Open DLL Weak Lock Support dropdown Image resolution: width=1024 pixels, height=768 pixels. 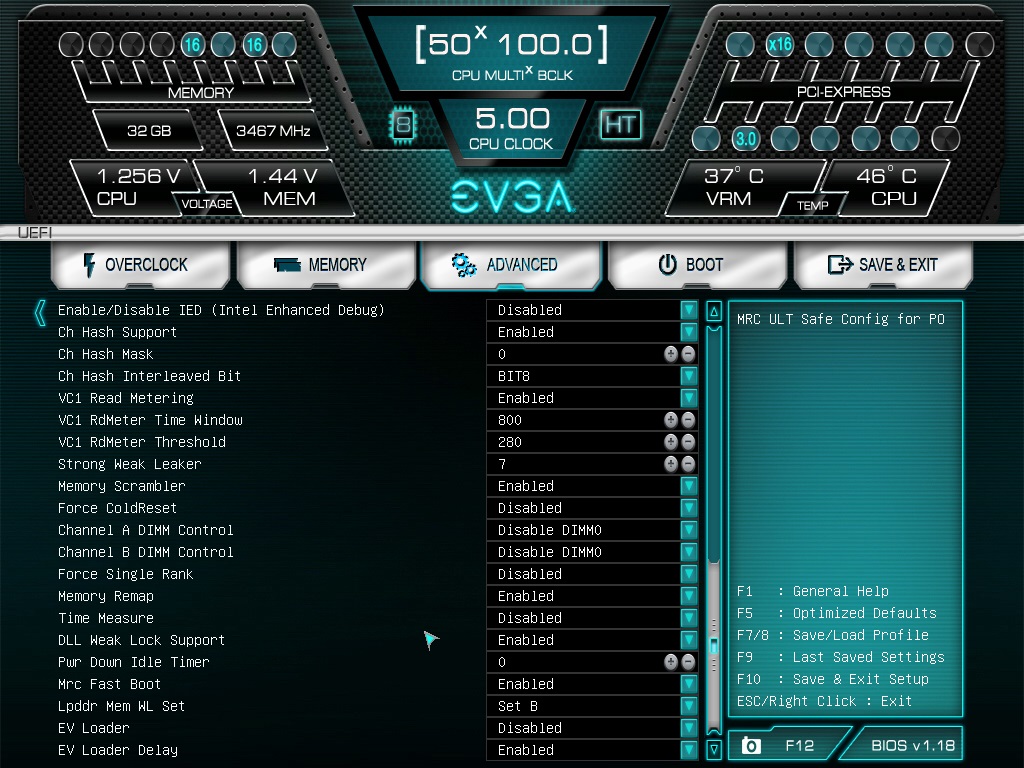coord(688,640)
